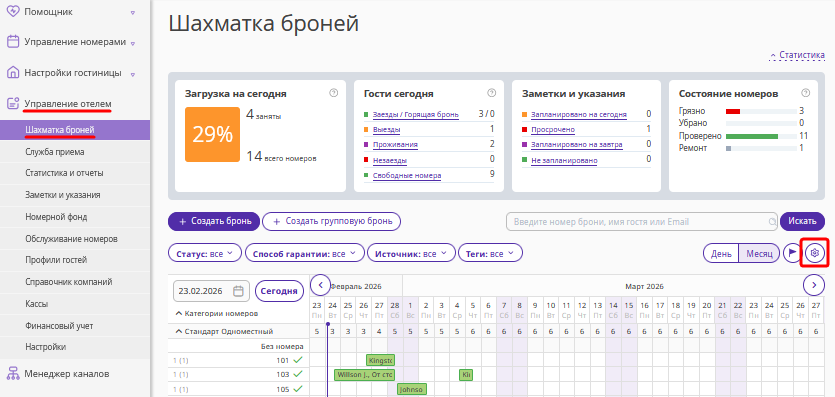The image size is (835, 397).
Task: Open the Просрочено link
Action: (x=553, y=129)
